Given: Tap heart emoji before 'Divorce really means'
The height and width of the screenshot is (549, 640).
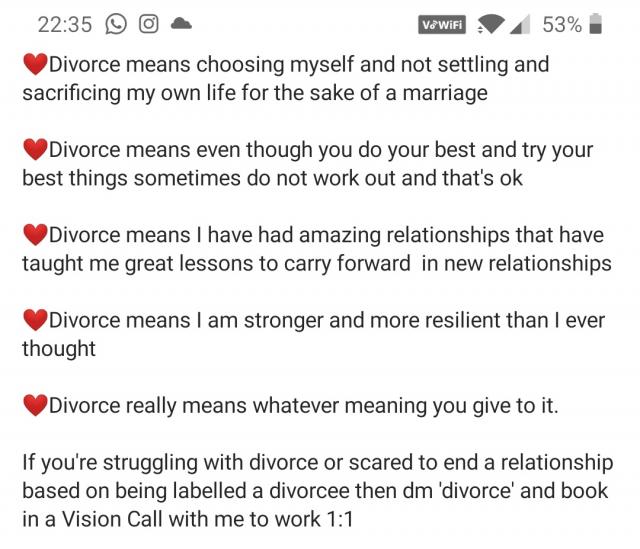Looking at the screenshot, I should 36,405.
